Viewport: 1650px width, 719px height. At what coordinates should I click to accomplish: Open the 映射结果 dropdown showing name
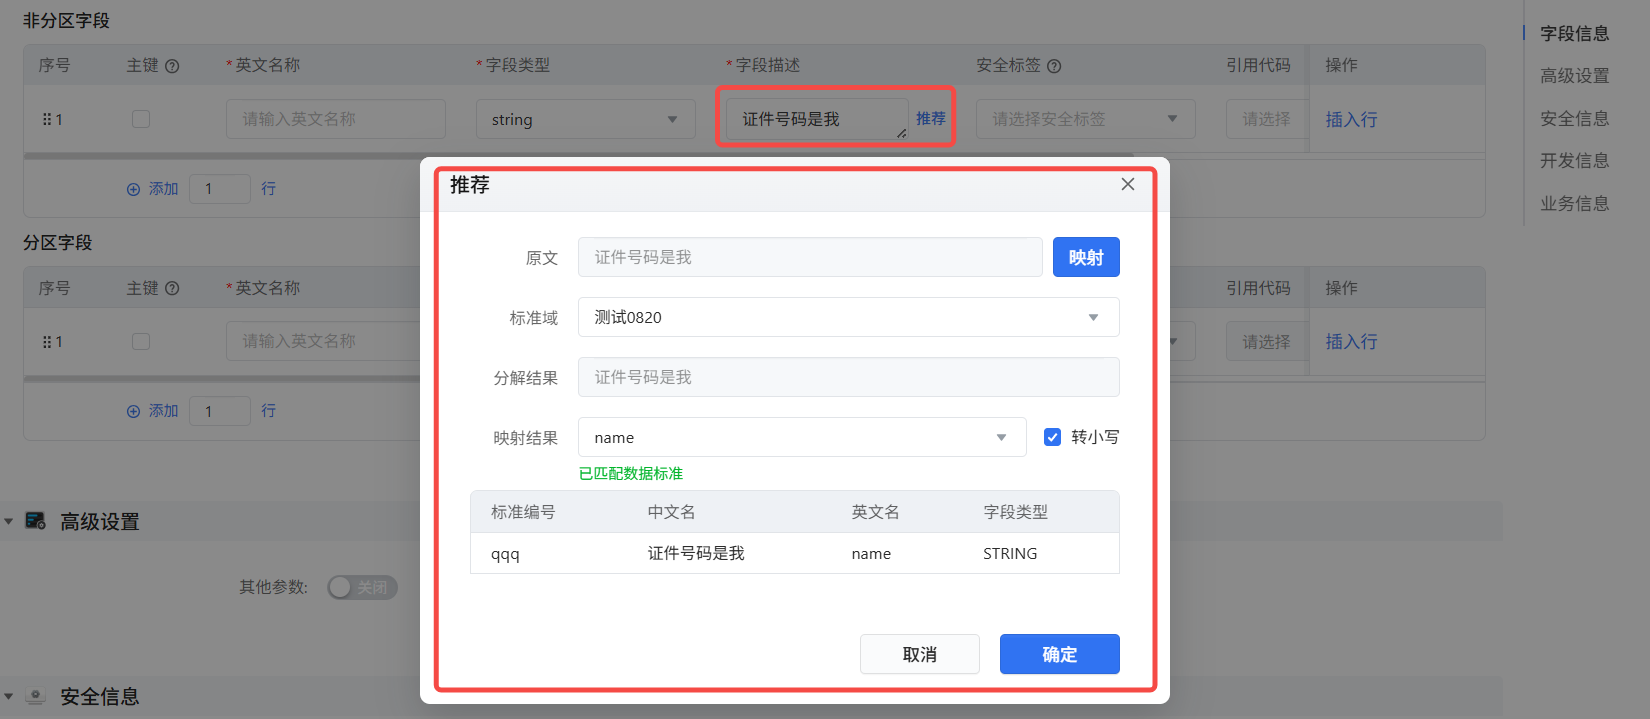pyautogui.click(x=802, y=437)
